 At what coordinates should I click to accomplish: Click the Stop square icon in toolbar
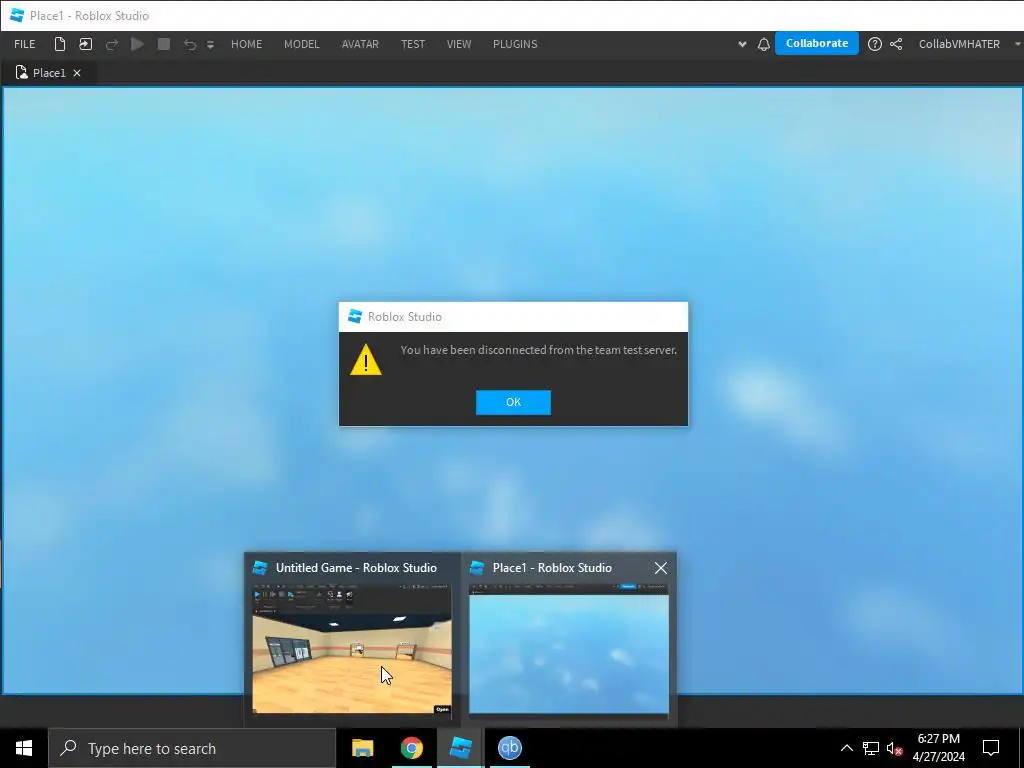164,44
